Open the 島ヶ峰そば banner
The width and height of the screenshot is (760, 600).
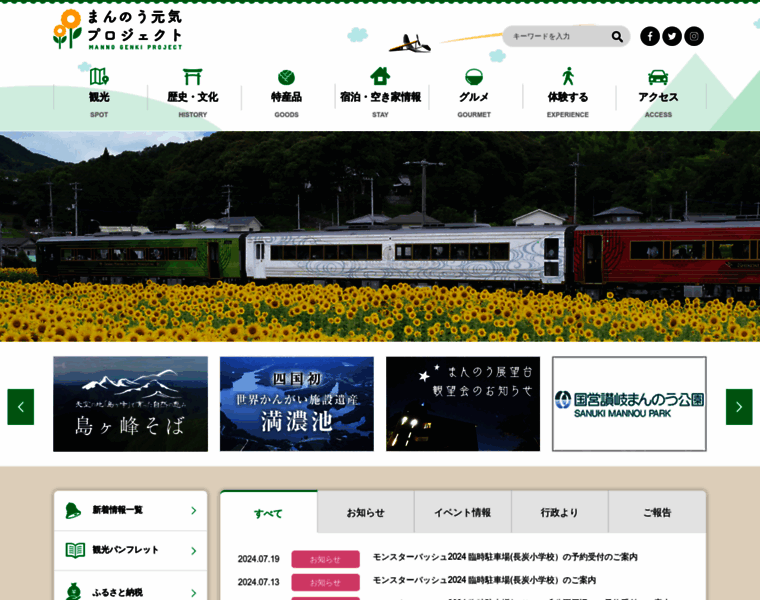130,404
